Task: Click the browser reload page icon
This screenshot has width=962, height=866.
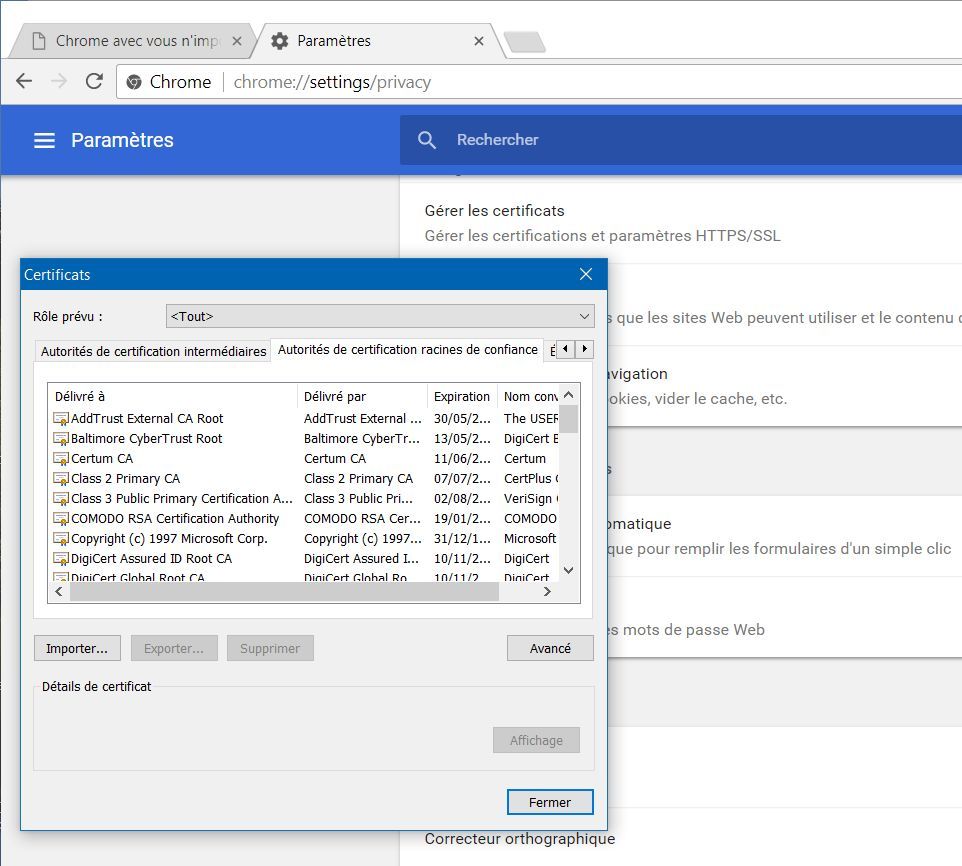Action: tap(94, 82)
